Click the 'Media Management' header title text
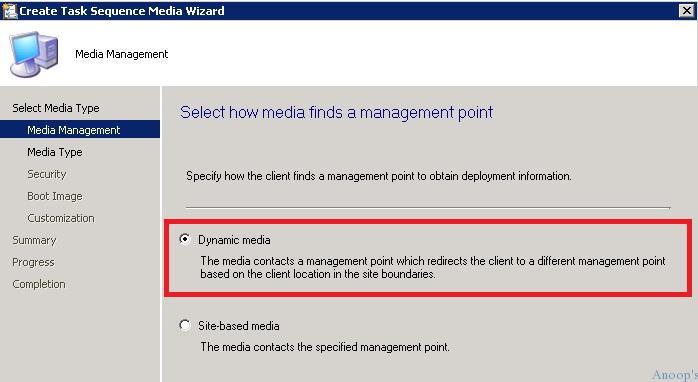This screenshot has height=382, width=698. 122,54
